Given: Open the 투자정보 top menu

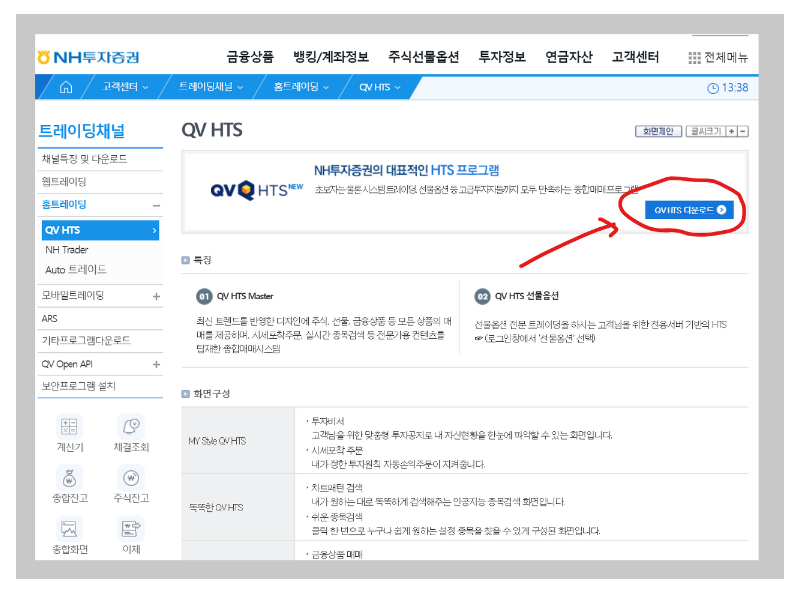Looking at the screenshot, I should 502,57.
